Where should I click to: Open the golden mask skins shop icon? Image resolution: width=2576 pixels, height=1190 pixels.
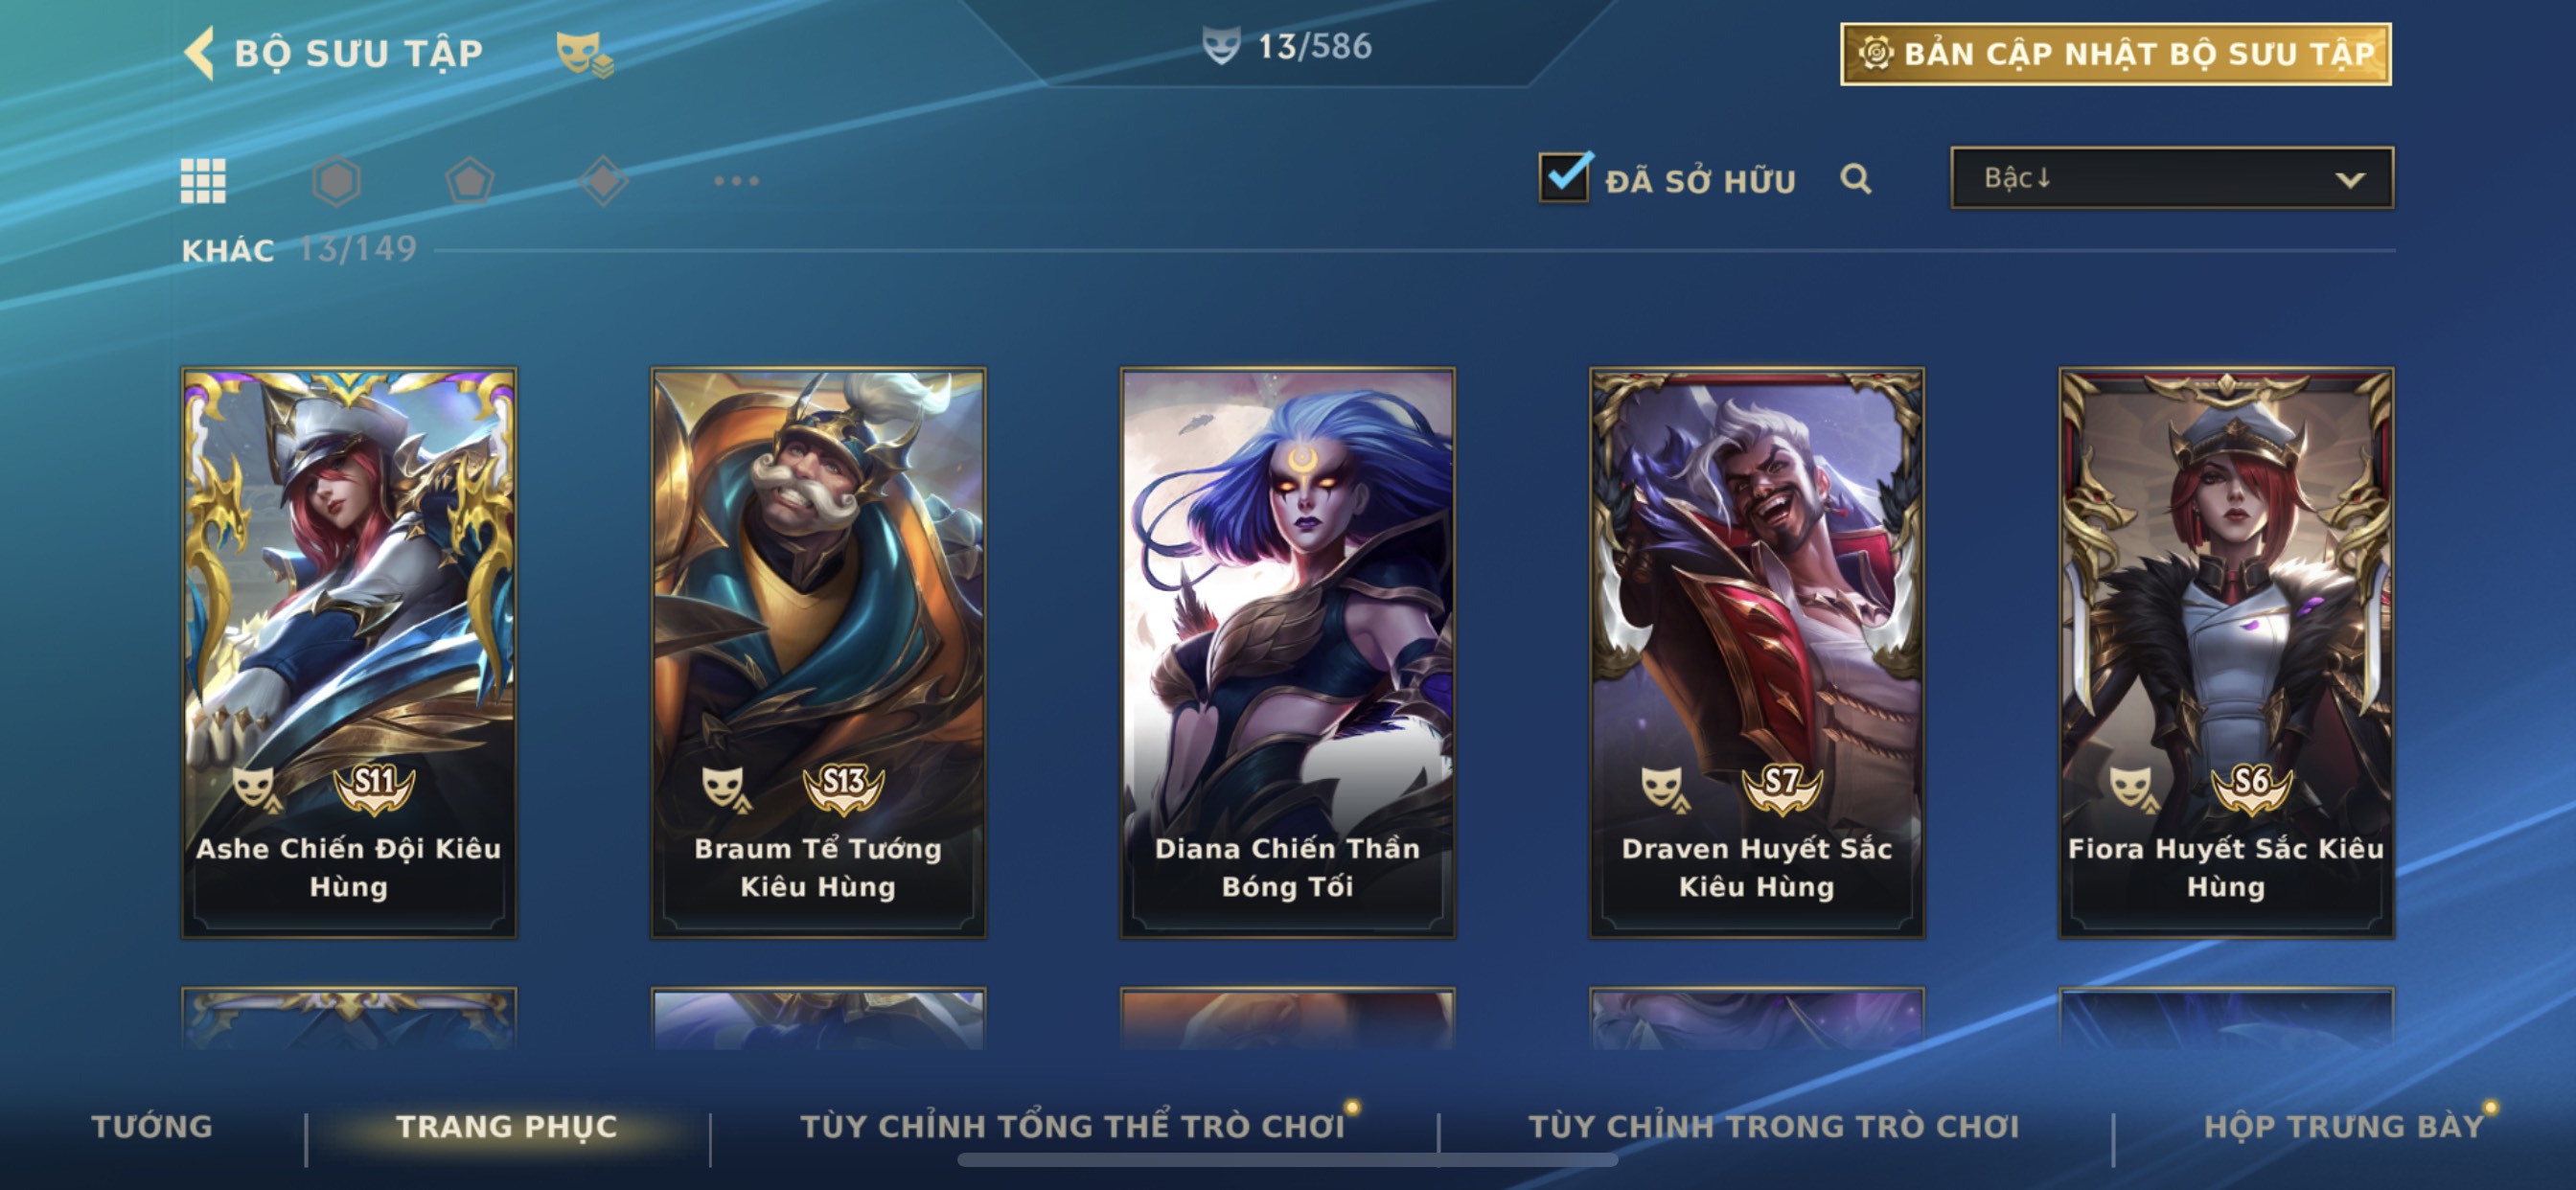point(584,54)
